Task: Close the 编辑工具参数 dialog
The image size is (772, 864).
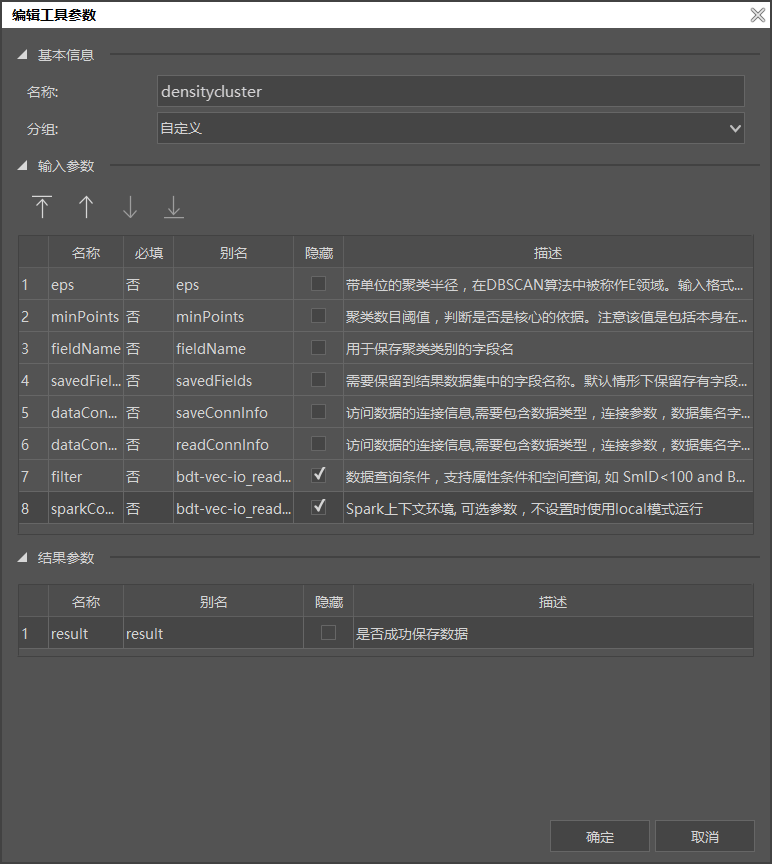Action: point(758,15)
